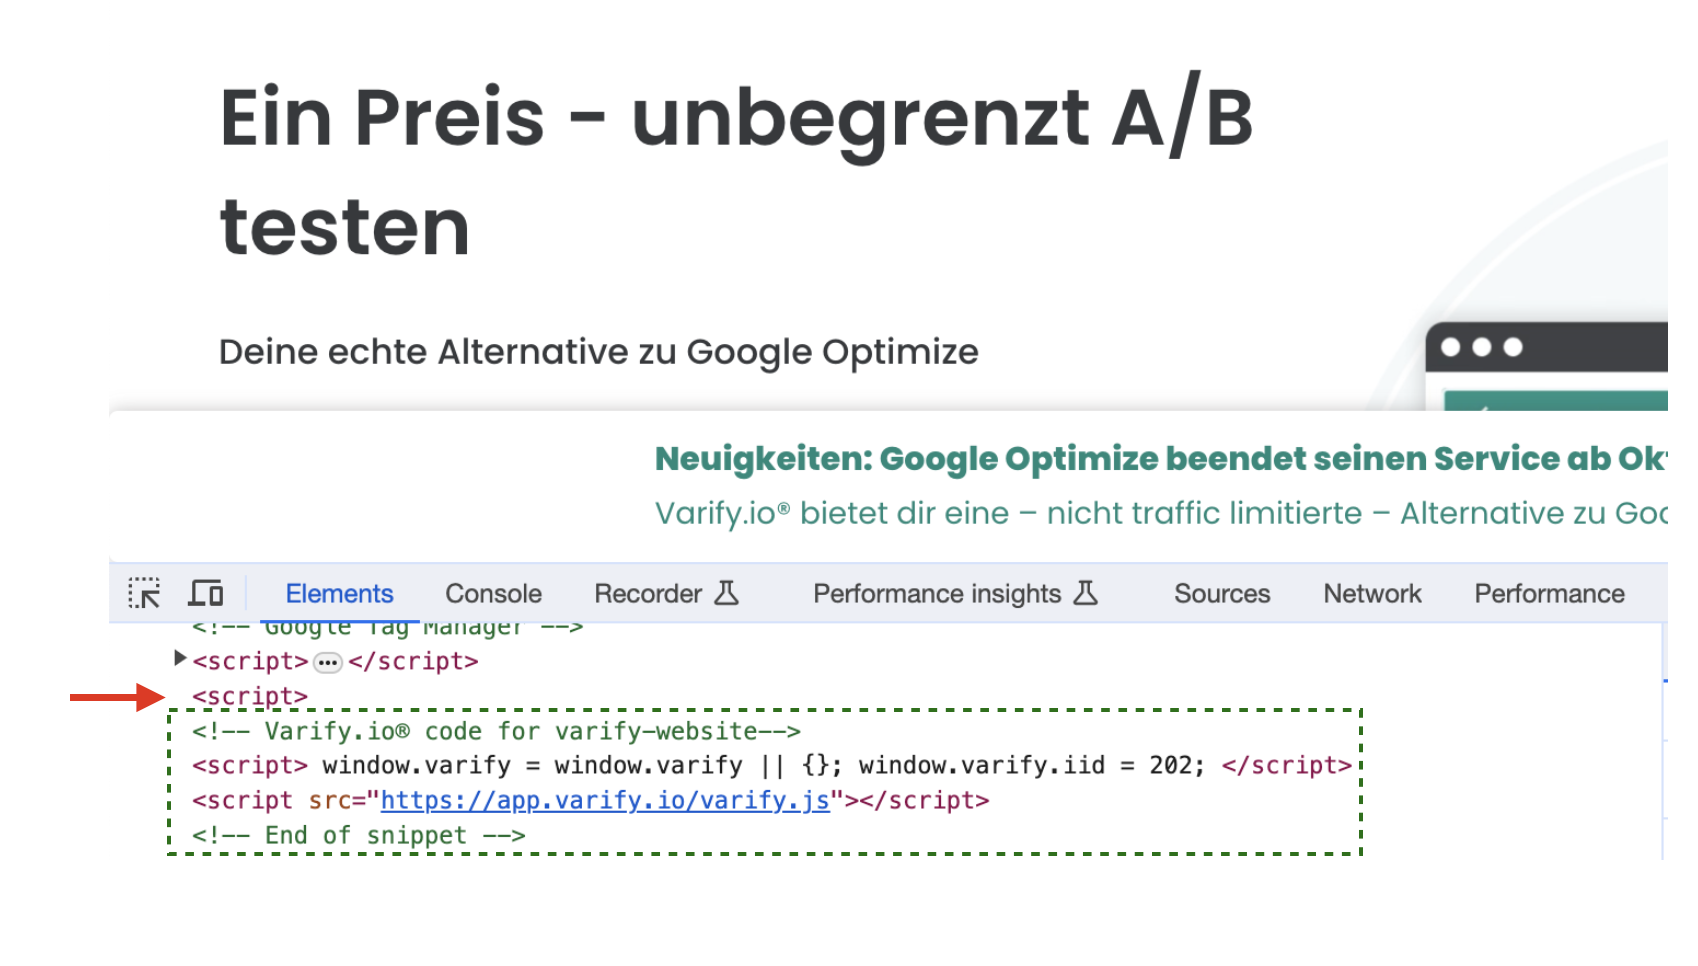Open the app.varify.io/varify.js link
This screenshot has width=1698, height=966.
pos(605,800)
